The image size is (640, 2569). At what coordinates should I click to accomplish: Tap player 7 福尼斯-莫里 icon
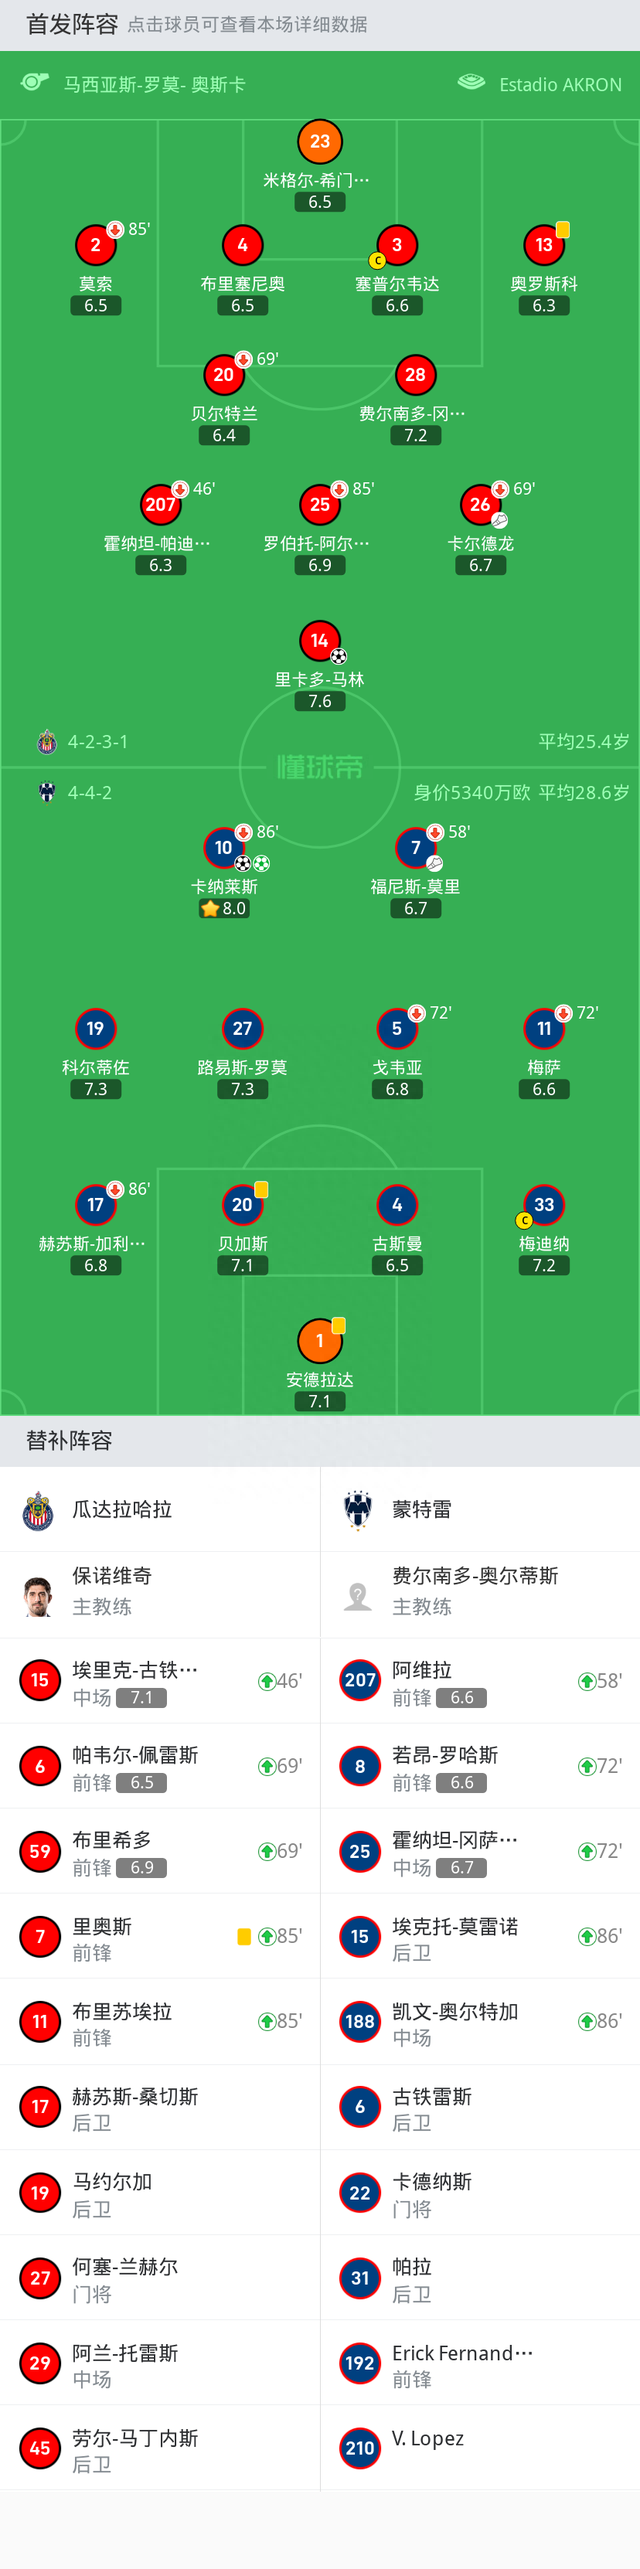(x=416, y=848)
